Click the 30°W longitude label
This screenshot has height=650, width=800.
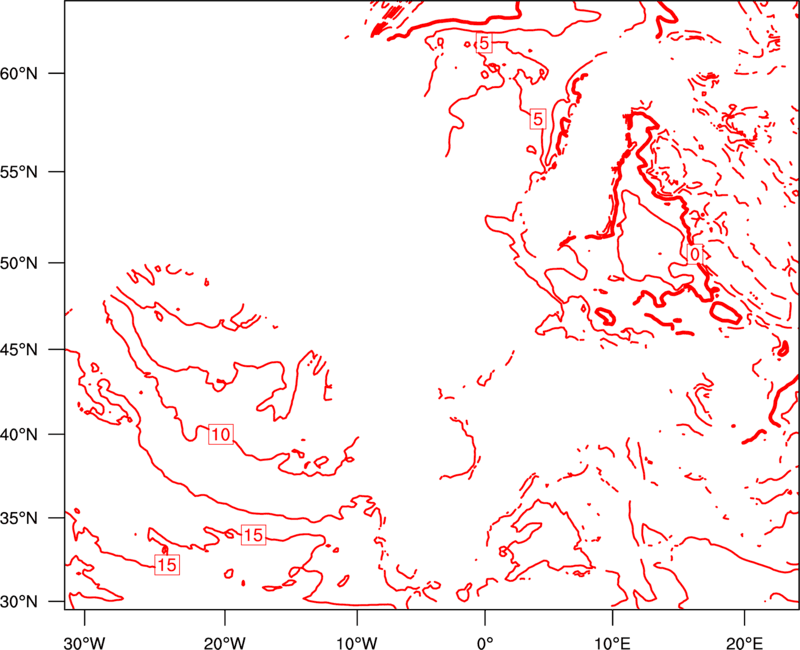point(85,642)
